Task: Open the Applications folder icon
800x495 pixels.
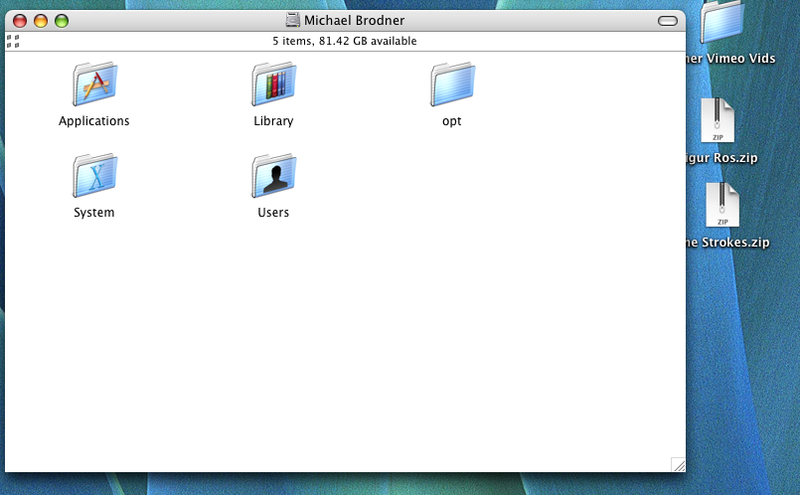Action: pyautogui.click(x=94, y=84)
